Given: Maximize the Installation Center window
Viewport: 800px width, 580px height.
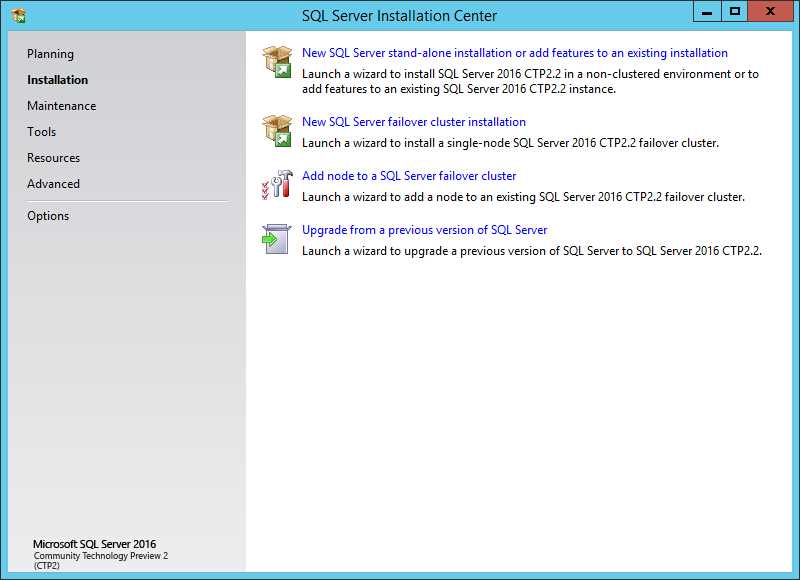Looking at the screenshot, I should 735,12.
